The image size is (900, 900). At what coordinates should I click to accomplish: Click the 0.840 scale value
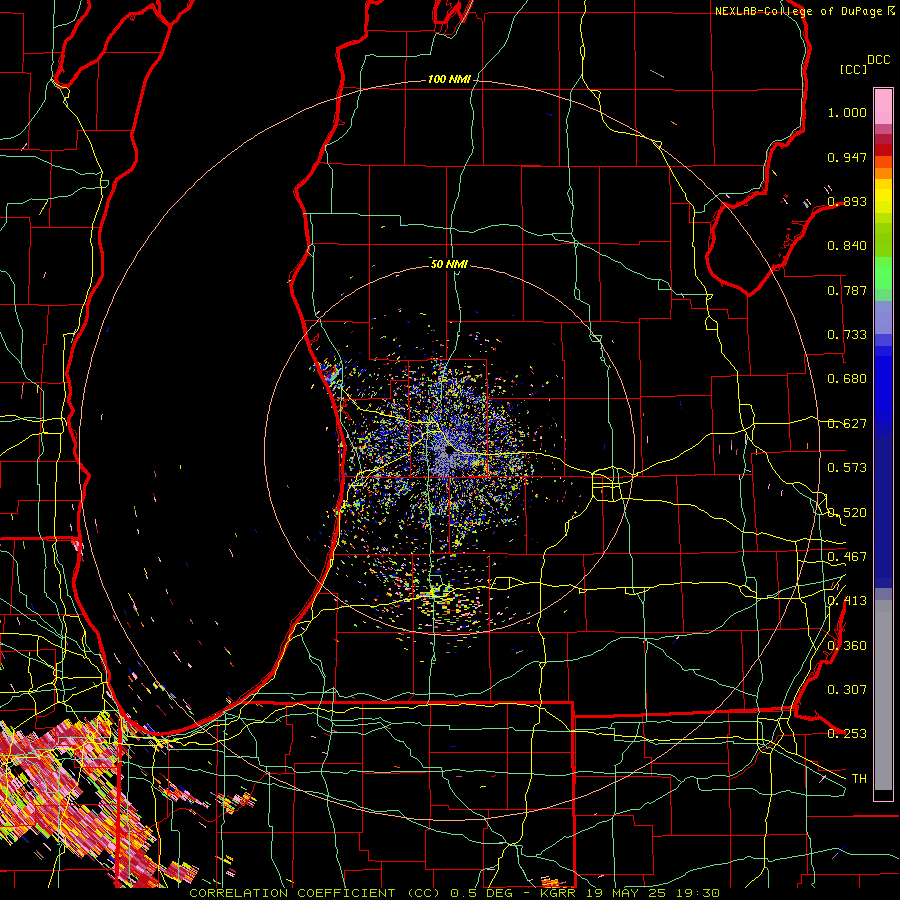click(847, 246)
